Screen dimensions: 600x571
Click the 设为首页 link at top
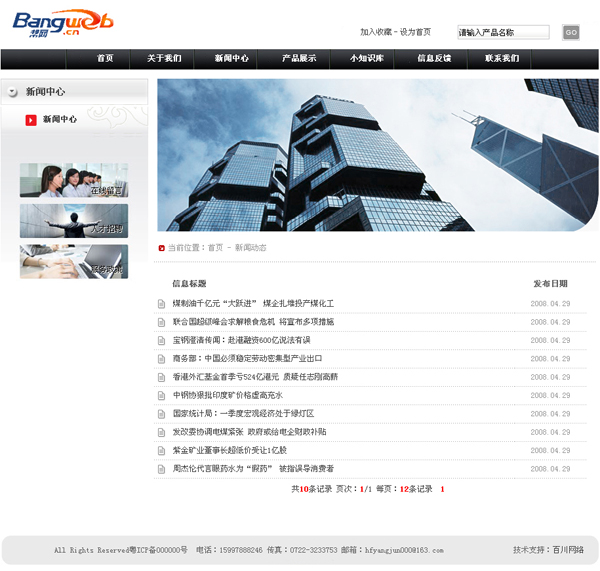click(415, 32)
